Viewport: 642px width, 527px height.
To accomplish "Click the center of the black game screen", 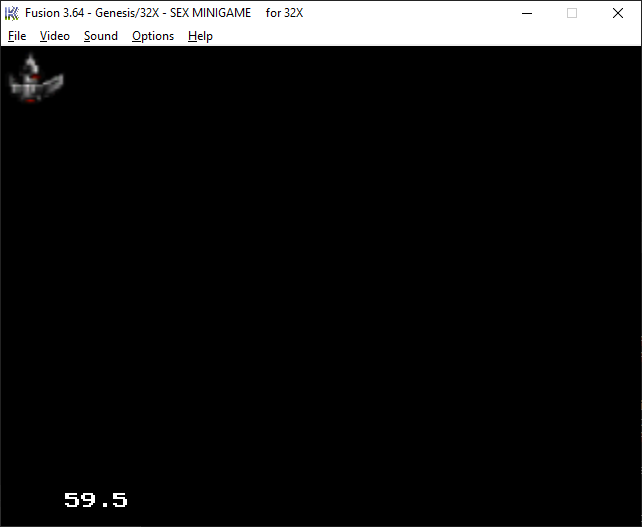I will (321, 285).
